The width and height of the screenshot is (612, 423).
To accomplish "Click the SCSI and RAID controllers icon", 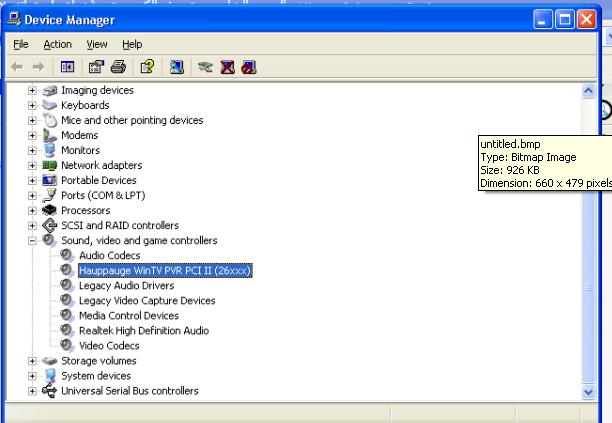I will pyautogui.click(x=50, y=226).
